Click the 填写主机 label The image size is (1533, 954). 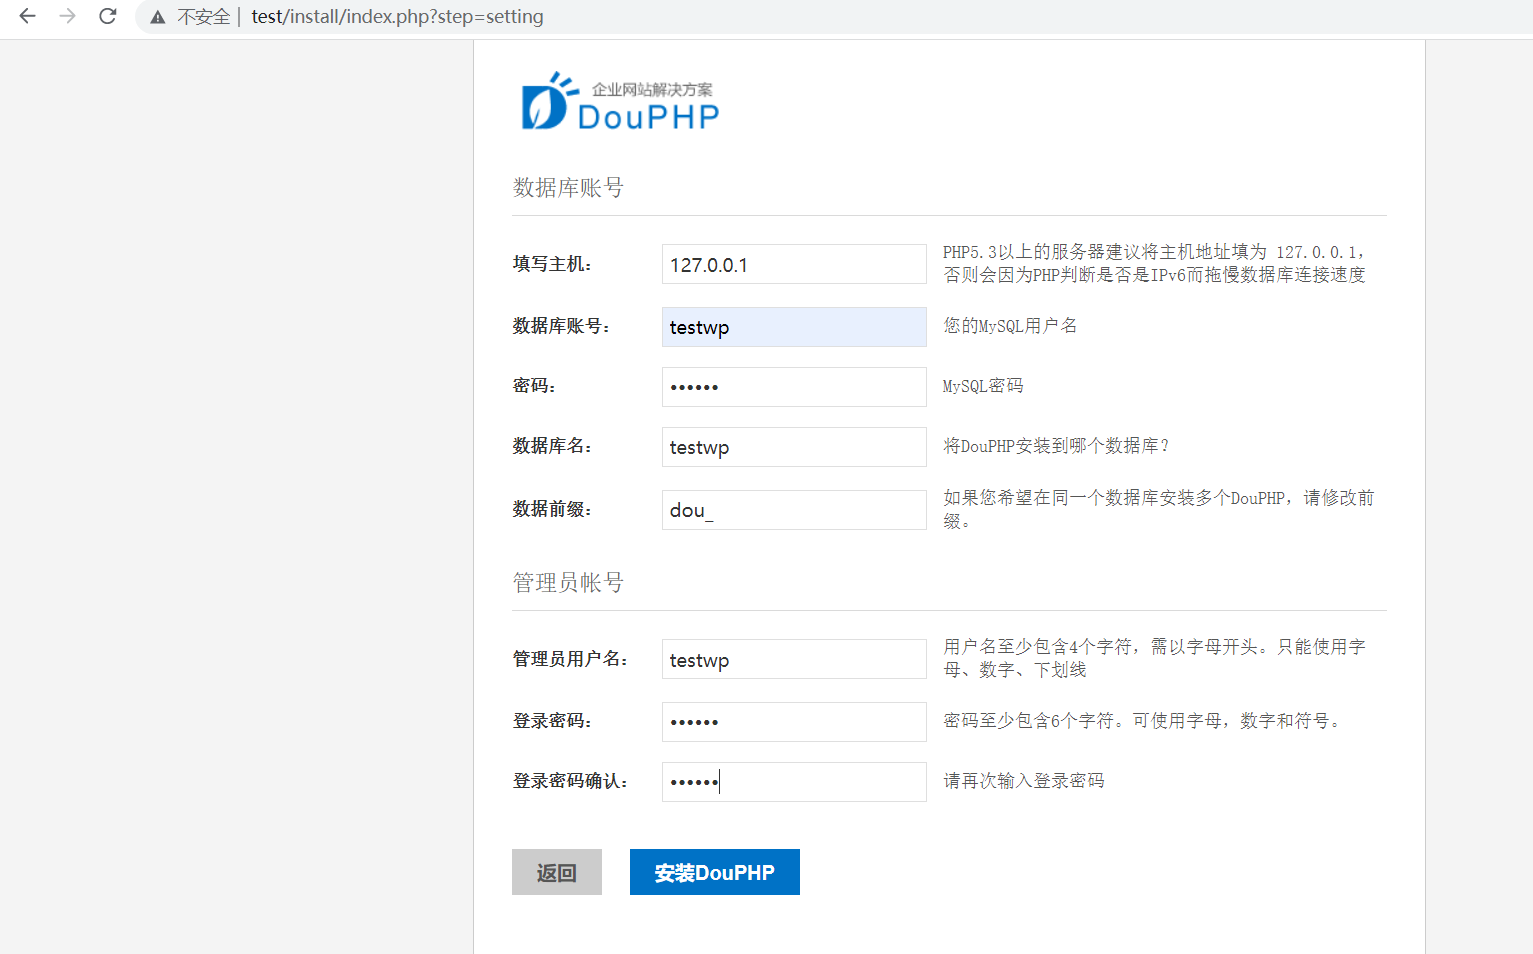[x=552, y=264]
